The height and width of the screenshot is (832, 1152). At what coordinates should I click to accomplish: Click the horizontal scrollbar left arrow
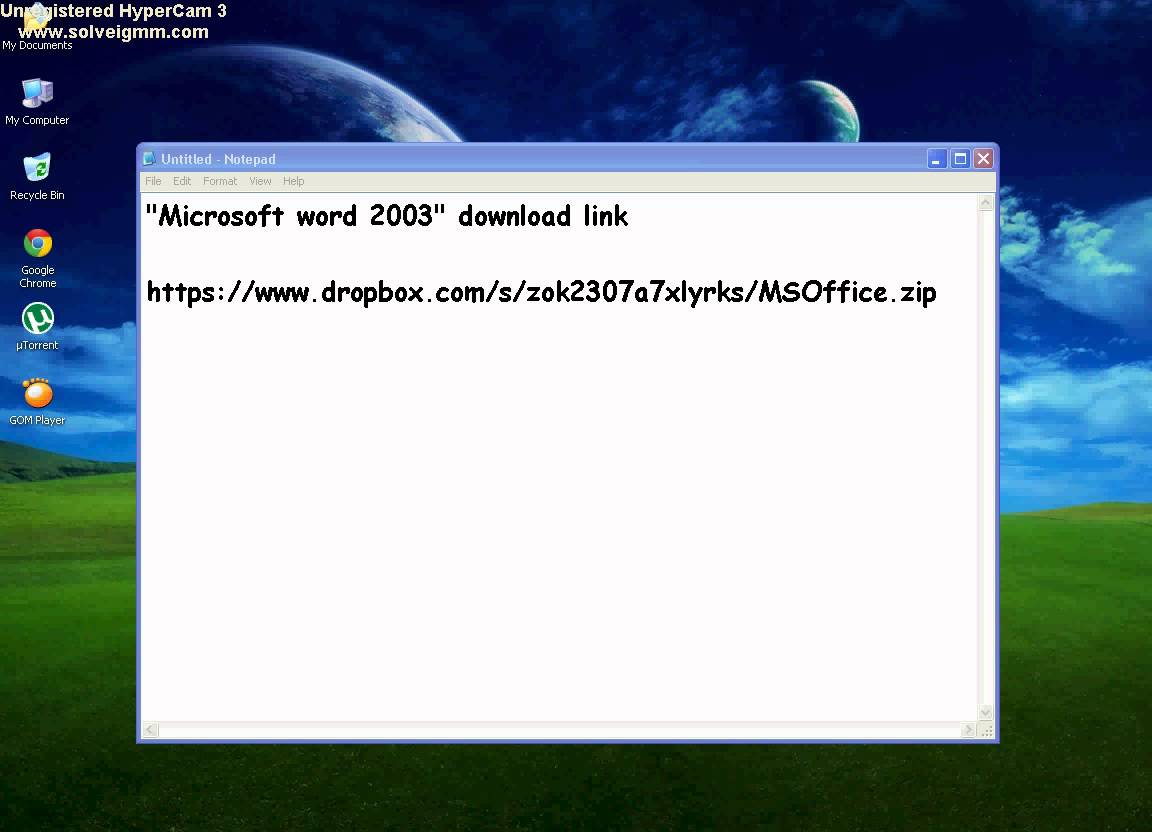[151, 730]
